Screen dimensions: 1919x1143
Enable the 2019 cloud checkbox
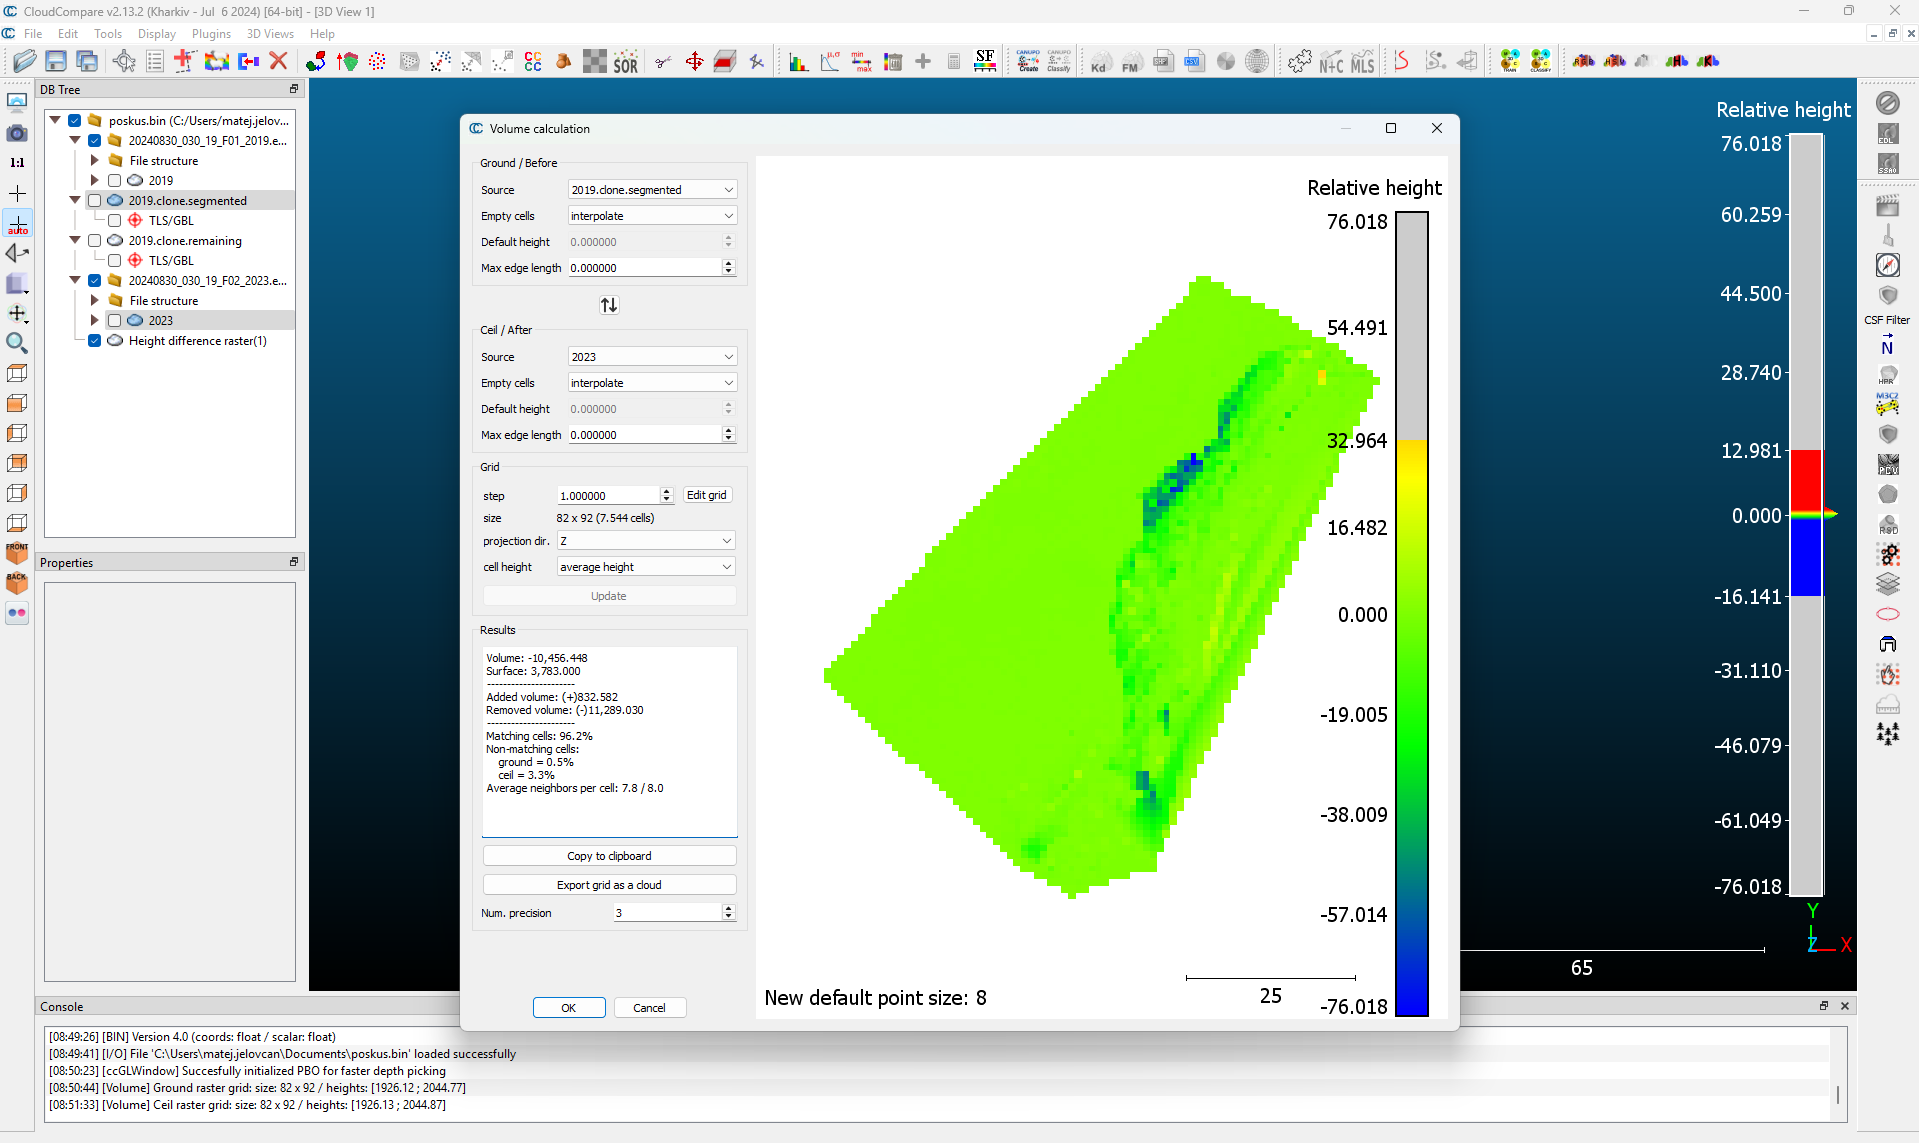(115, 181)
